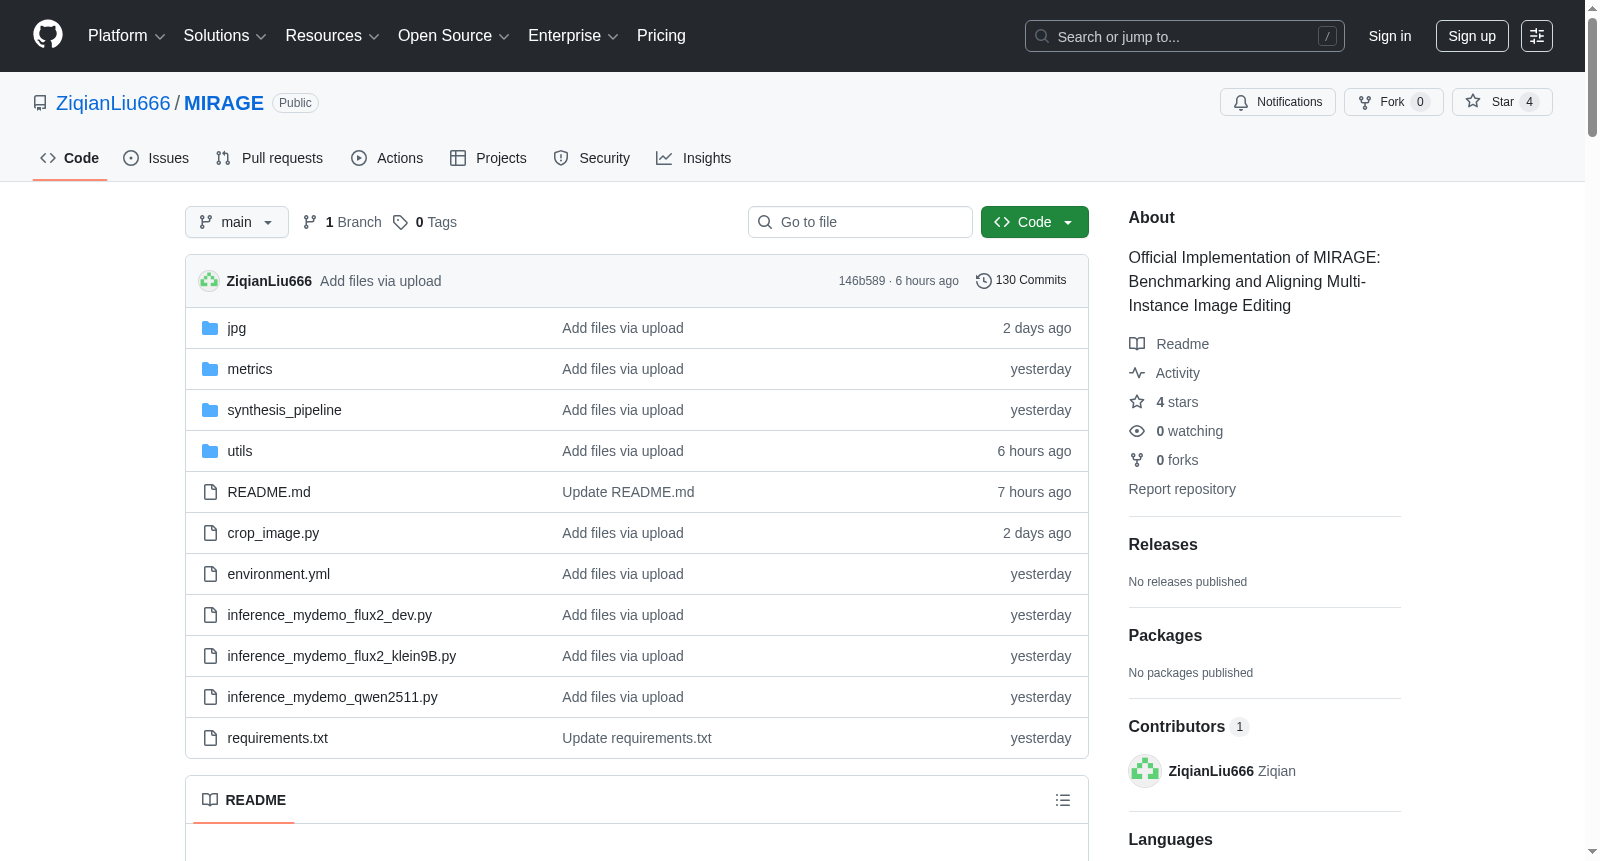Click the Contributors heading link
The width and height of the screenshot is (1600, 861).
coord(1189,726)
